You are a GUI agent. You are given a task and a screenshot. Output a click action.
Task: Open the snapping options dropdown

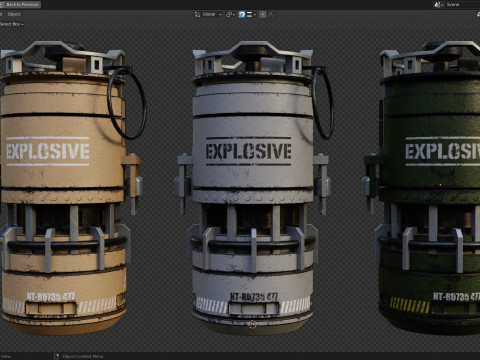tap(251, 14)
